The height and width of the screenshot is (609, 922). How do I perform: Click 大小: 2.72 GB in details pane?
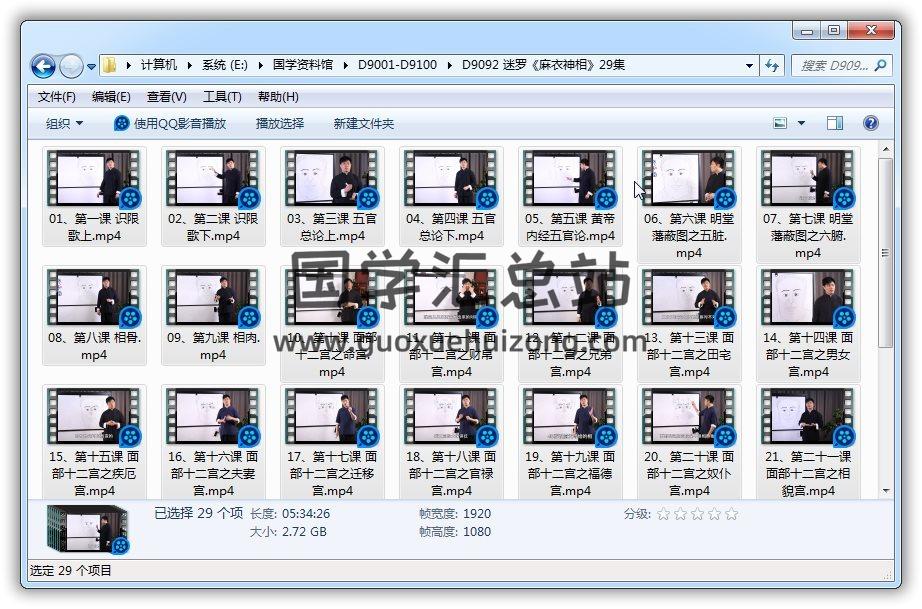coord(288,532)
